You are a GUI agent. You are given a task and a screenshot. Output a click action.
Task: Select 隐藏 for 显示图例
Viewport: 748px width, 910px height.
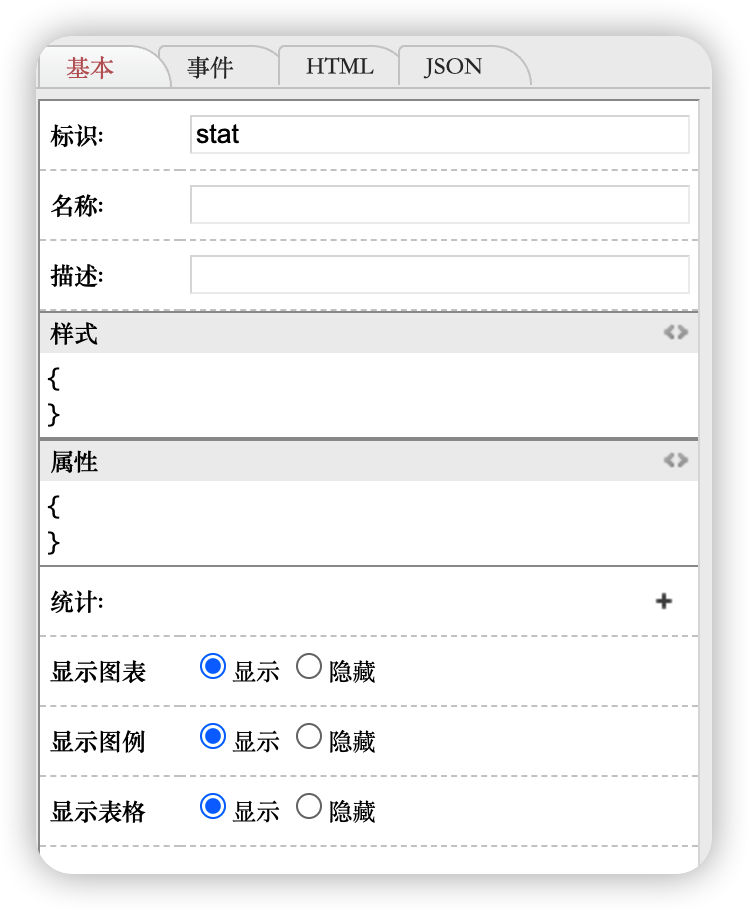pos(309,737)
